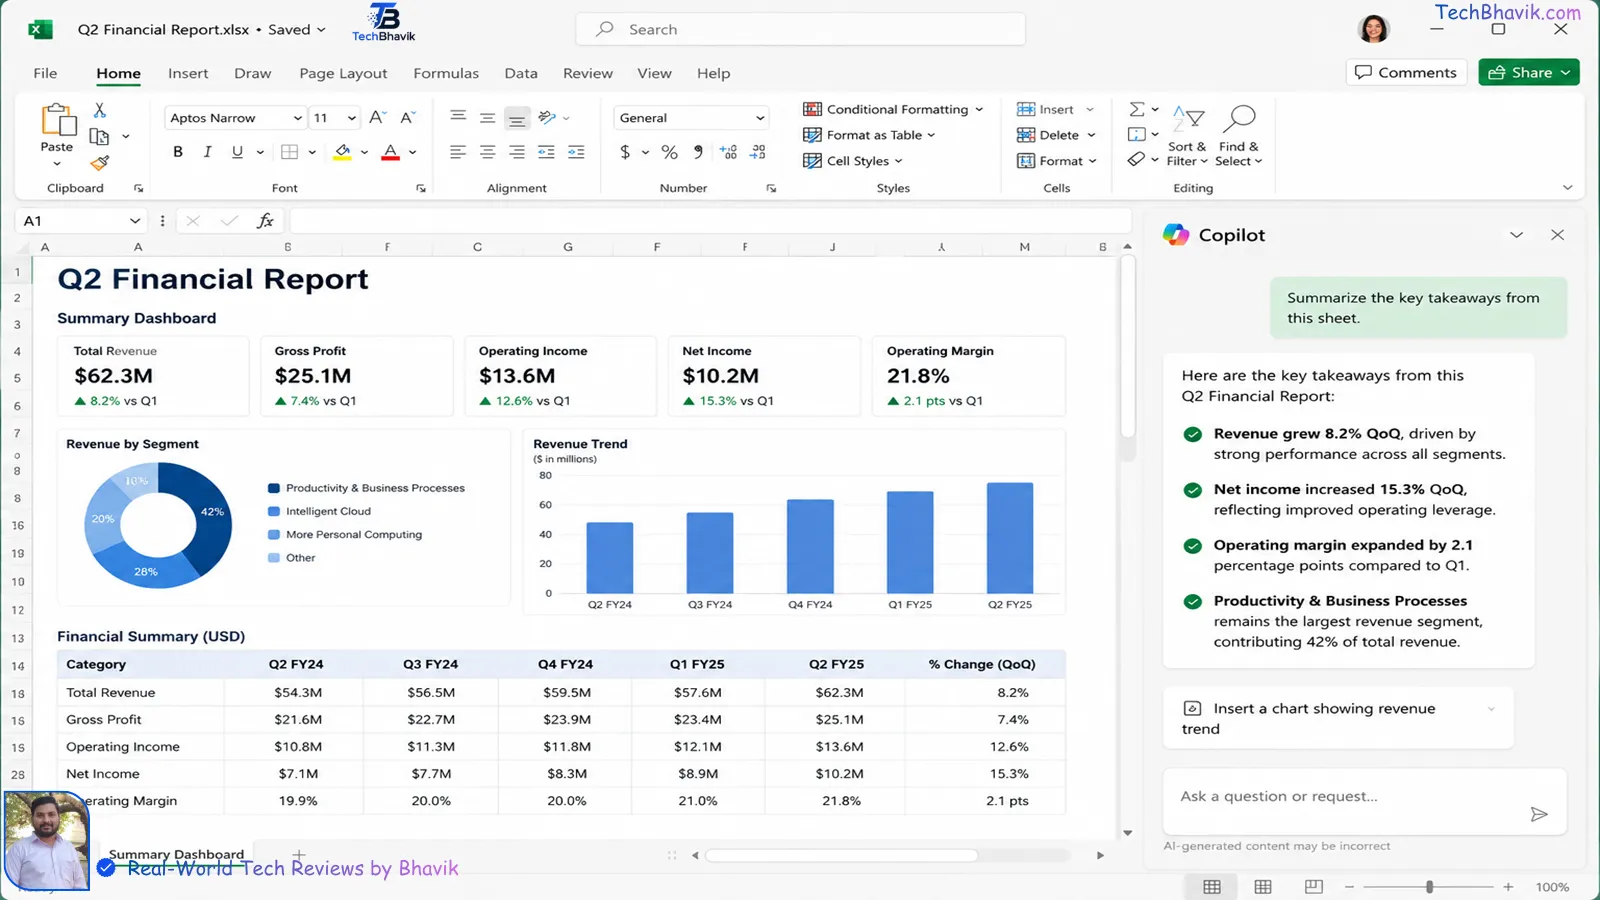Toggle bold formatting
1600x900 pixels.
click(x=178, y=152)
